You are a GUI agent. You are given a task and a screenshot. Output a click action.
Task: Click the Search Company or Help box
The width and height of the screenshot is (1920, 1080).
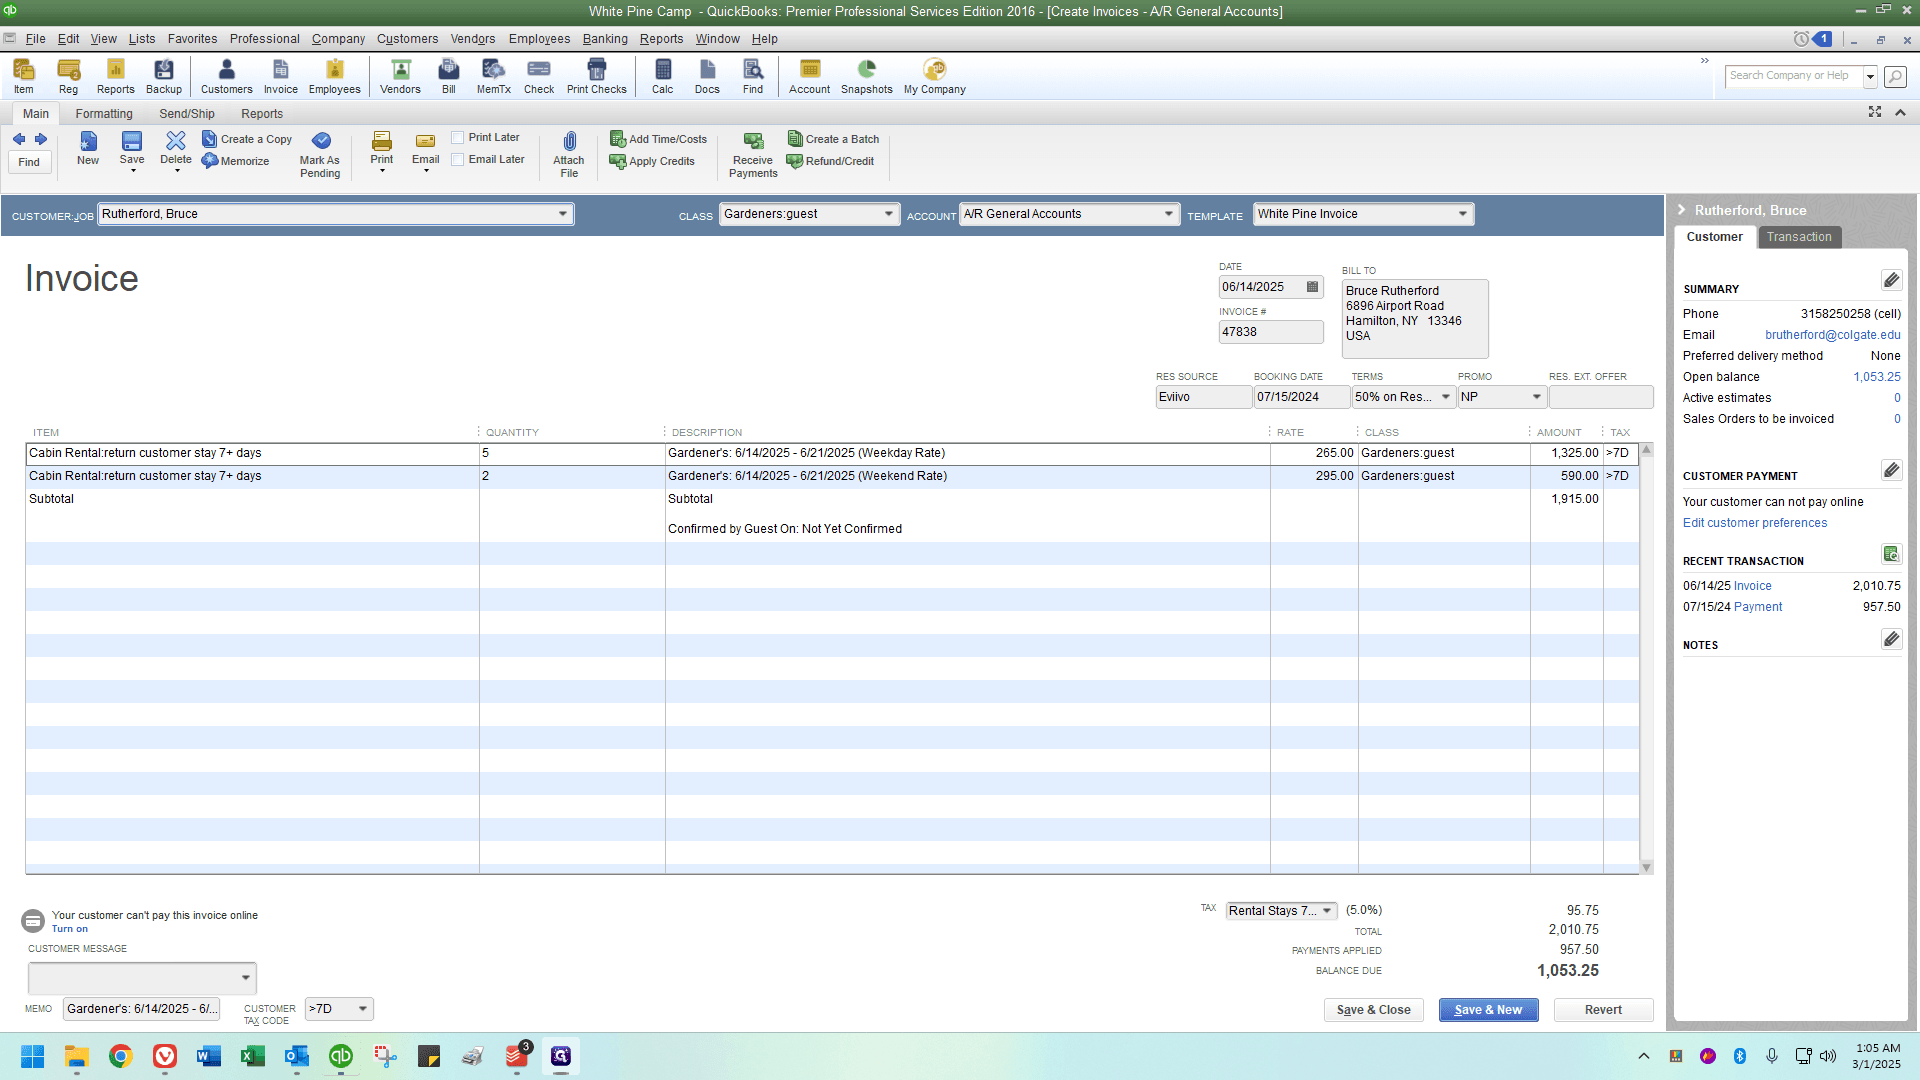coord(1793,76)
